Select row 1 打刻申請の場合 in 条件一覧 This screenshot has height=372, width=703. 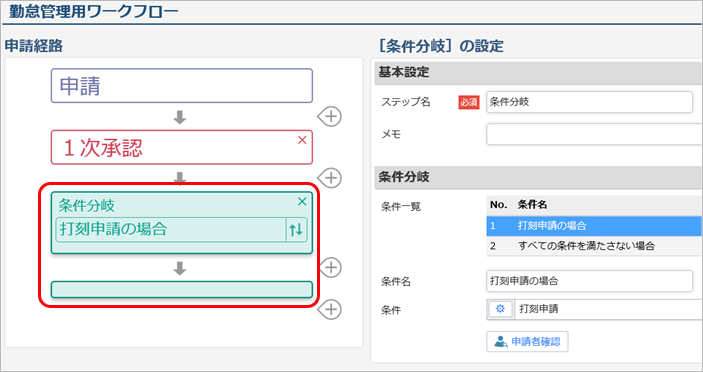click(x=595, y=226)
